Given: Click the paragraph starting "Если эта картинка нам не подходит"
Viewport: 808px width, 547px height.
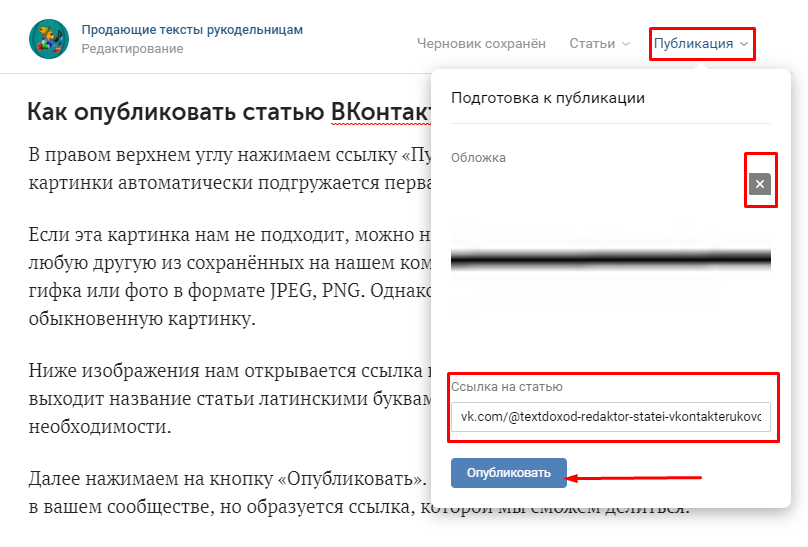Looking at the screenshot, I should coord(229,277).
